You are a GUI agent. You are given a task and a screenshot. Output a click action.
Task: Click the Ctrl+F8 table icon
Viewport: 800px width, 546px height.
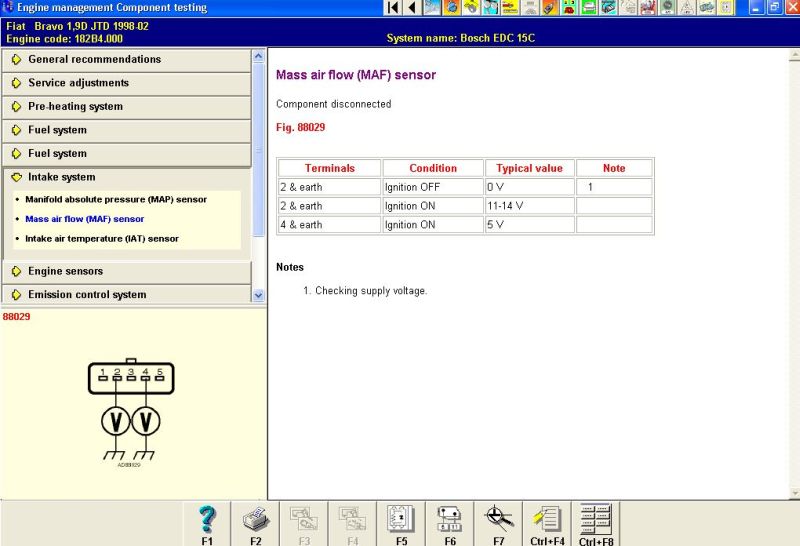coord(596,523)
